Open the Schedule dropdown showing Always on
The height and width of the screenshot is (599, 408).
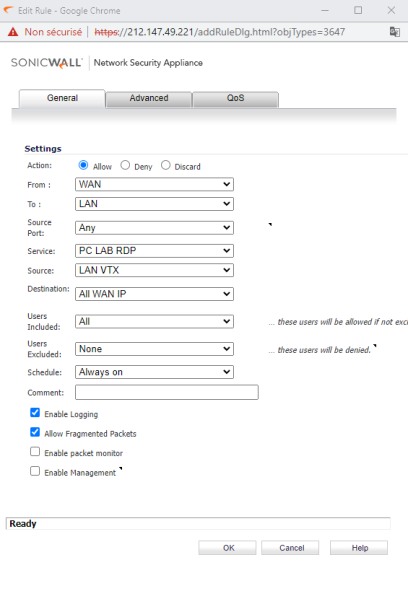[x=154, y=372]
